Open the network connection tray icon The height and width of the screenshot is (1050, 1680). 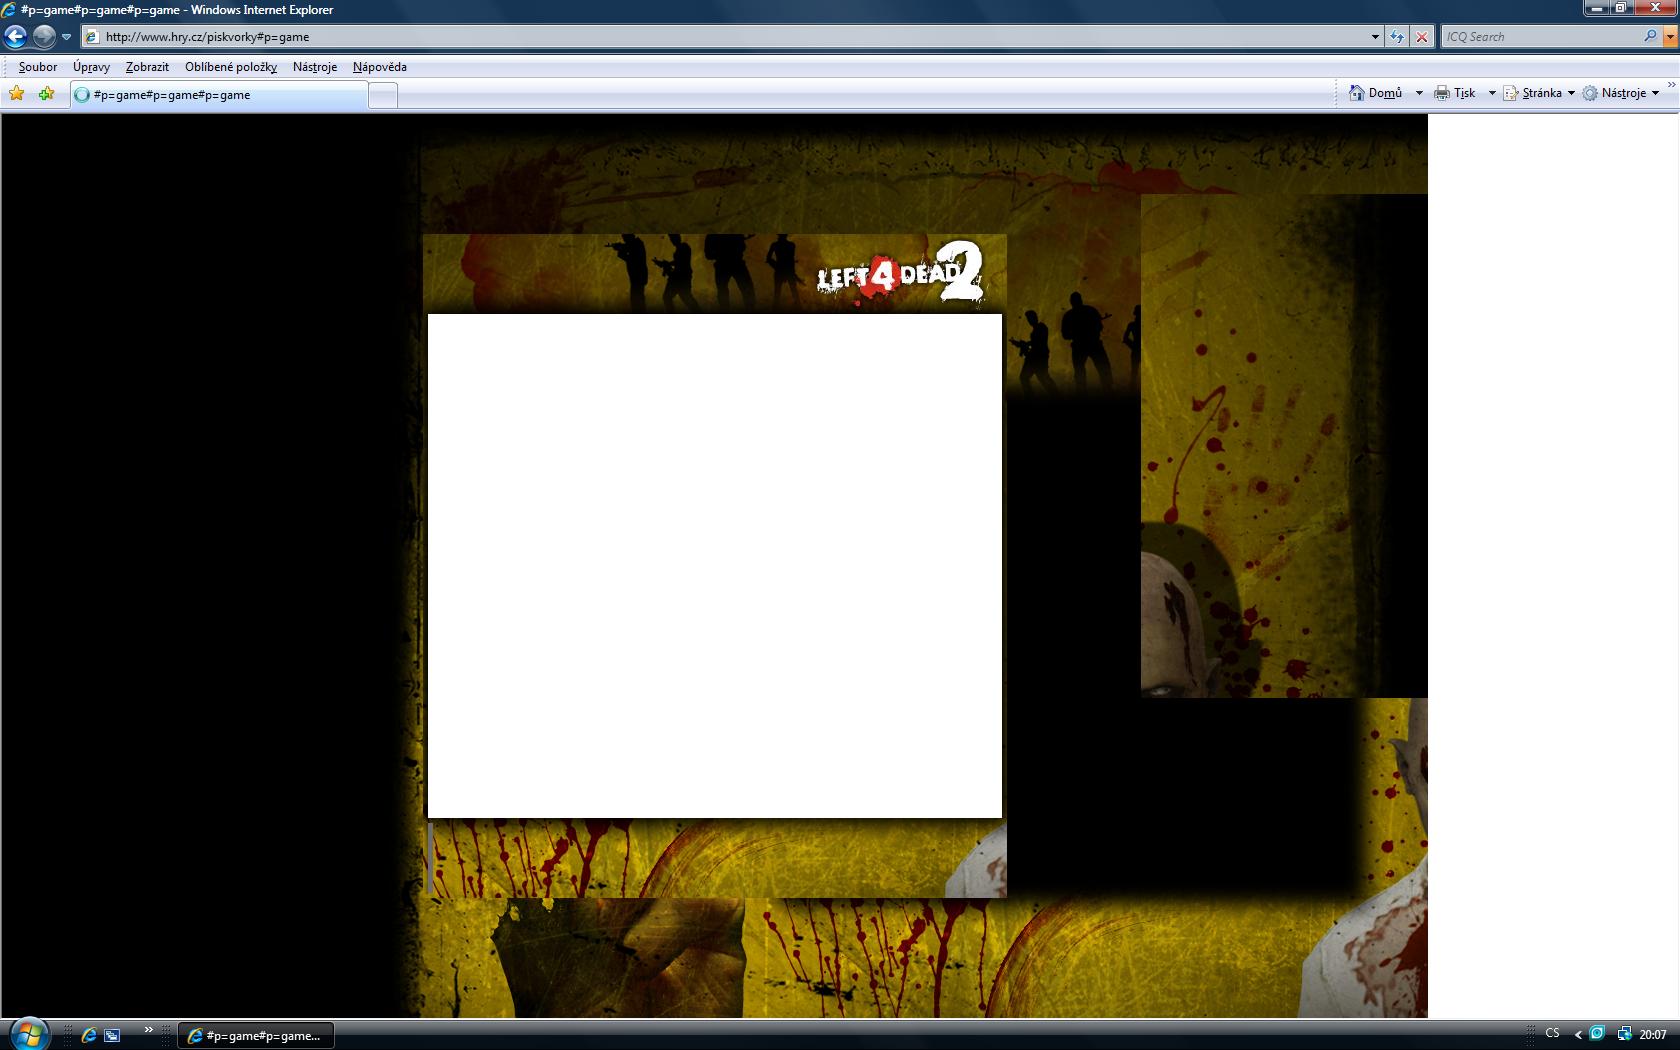coord(1624,1034)
